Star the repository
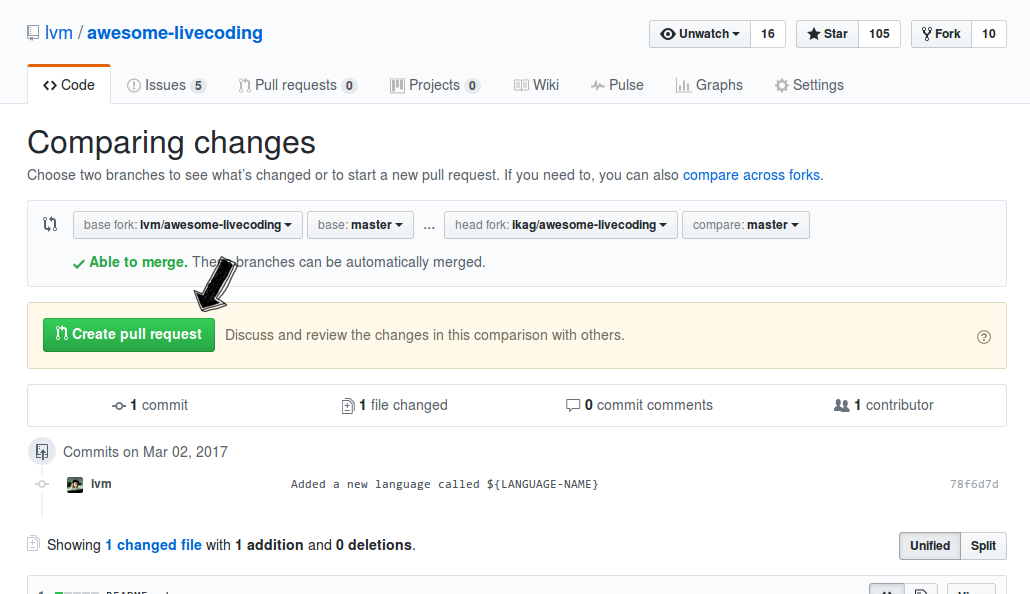The image size is (1030, 594). (828, 34)
